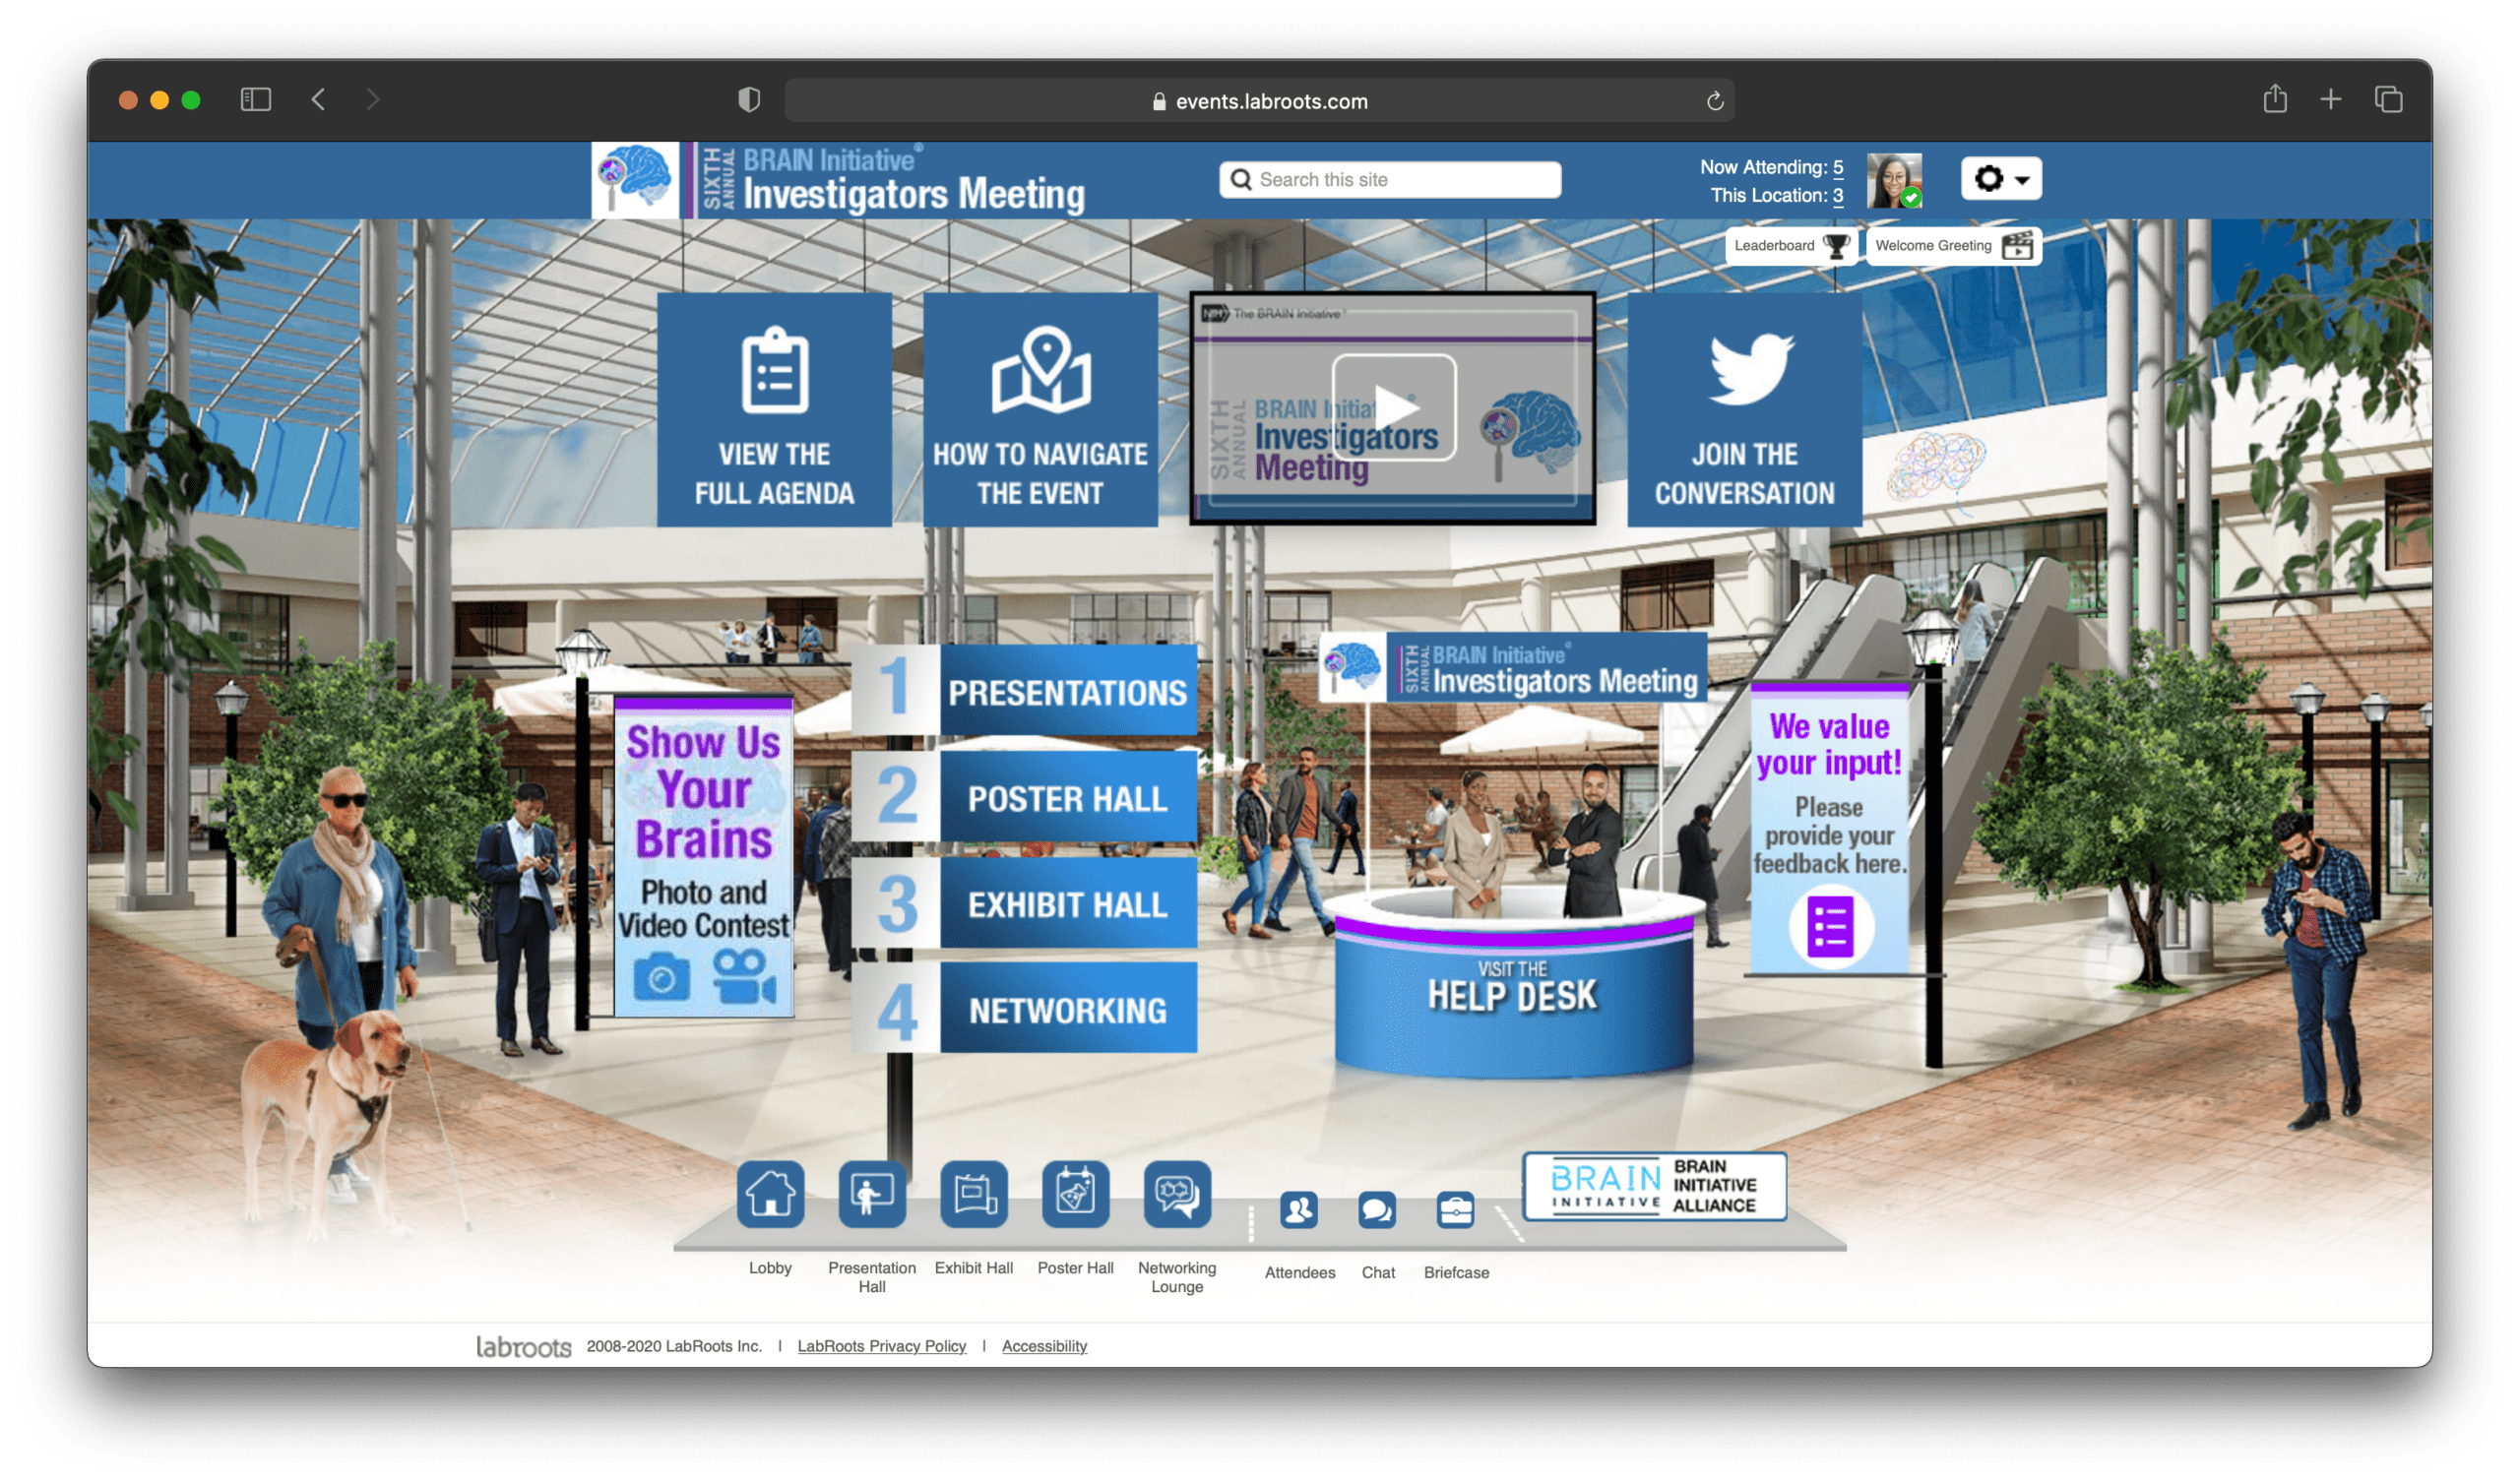Click the Now Attending count 5
The image size is (2520, 1483).
coord(1838,167)
